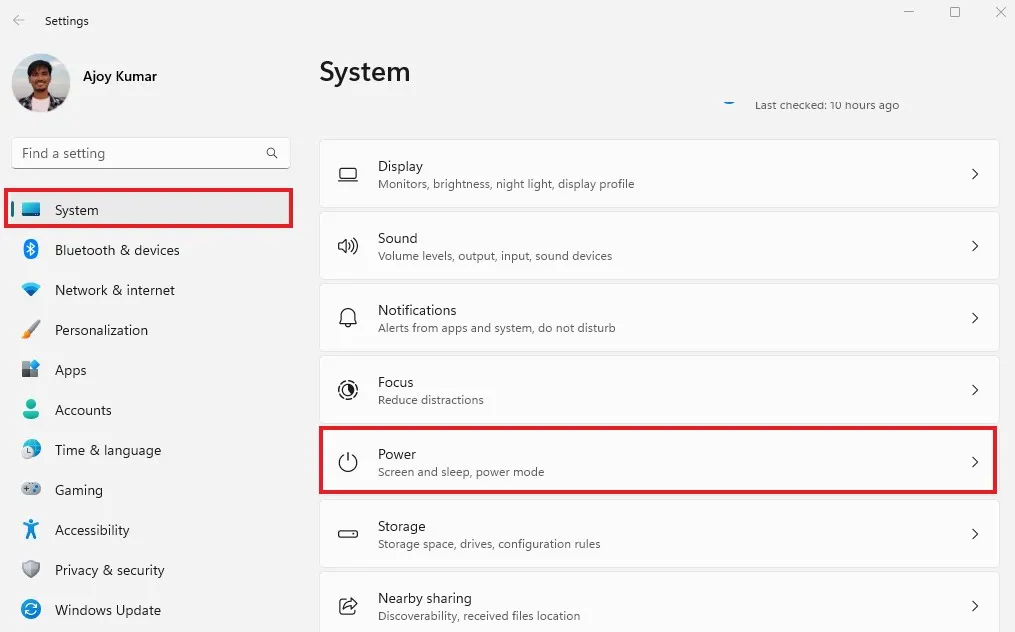Select the Bluetooth & devices sidebar icon
1015x632 pixels.
tap(31, 250)
